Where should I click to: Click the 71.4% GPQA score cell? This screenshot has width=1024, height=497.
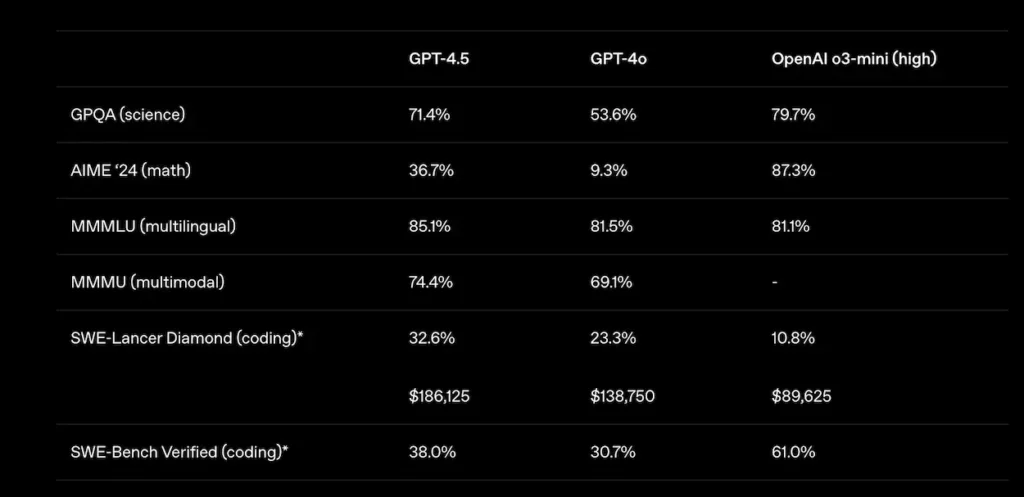click(x=431, y=115)
